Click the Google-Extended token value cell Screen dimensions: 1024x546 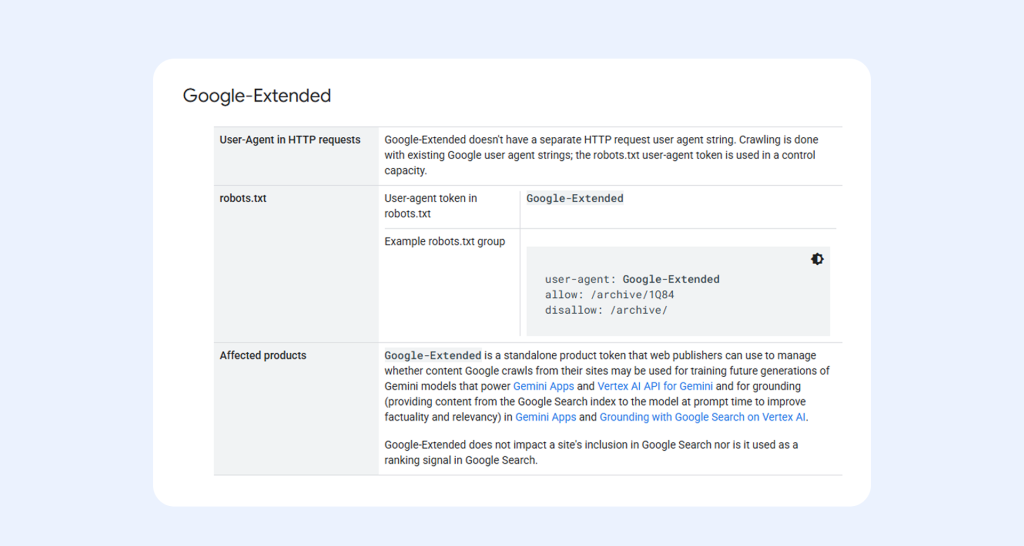(x=575, y=199)
